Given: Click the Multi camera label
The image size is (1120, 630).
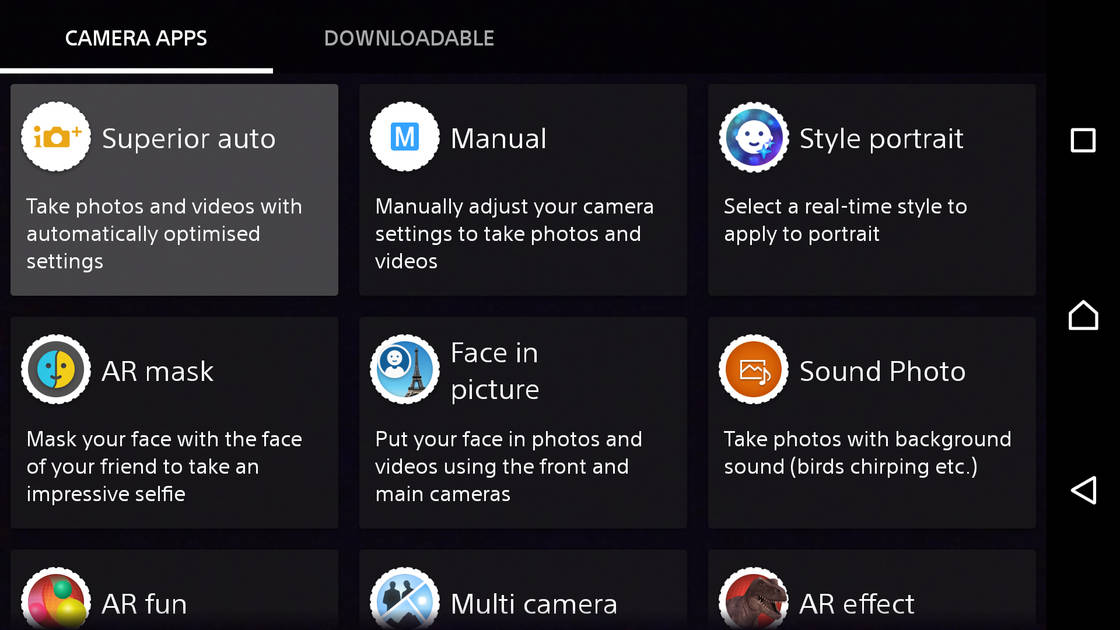Looking at the screenshot, I should coord(534,604).
